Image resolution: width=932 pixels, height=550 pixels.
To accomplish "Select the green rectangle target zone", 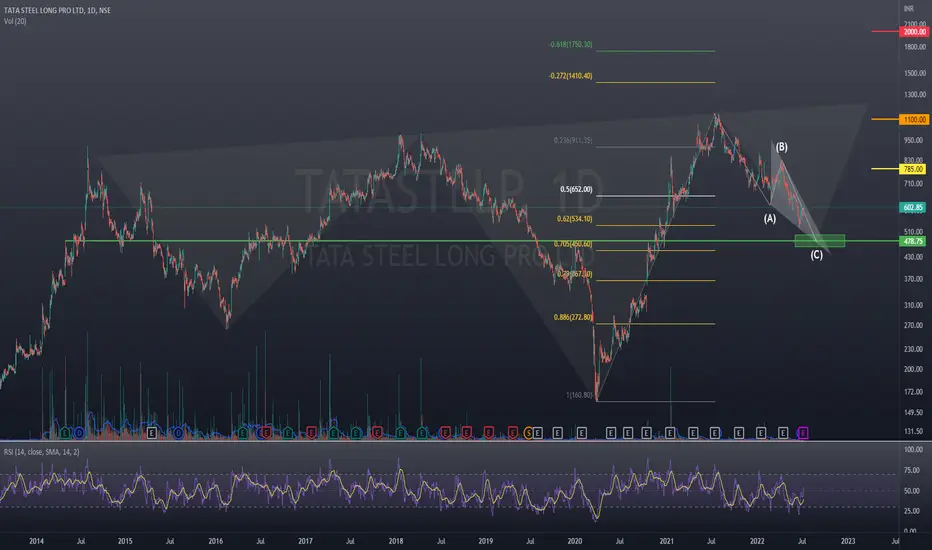I will (x=820, y=241).
